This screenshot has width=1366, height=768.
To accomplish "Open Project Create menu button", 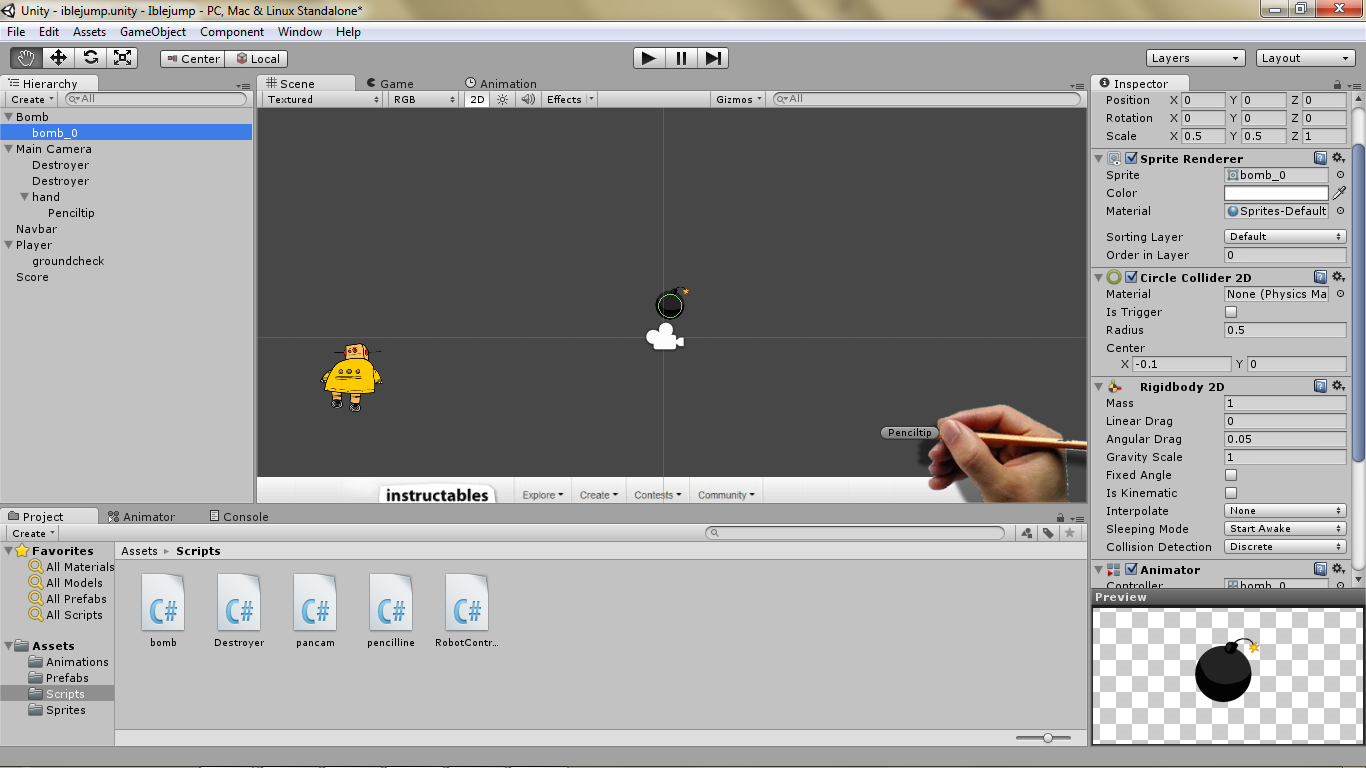I will 33,533.
